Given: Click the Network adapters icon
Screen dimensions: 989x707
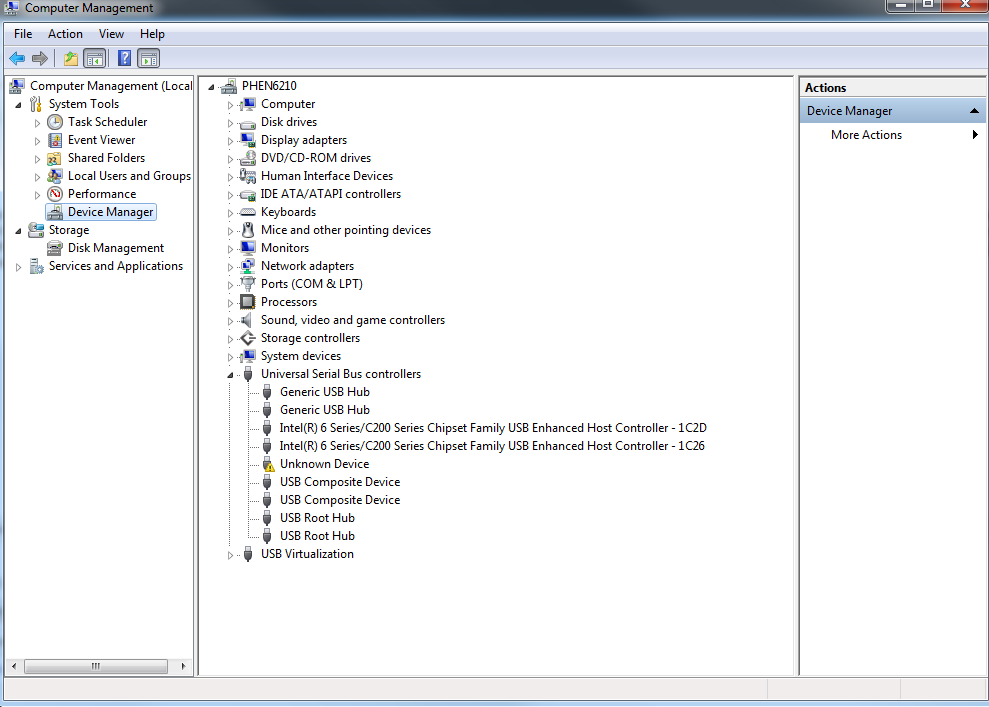Looking at the screenshot, I should 248,266.
